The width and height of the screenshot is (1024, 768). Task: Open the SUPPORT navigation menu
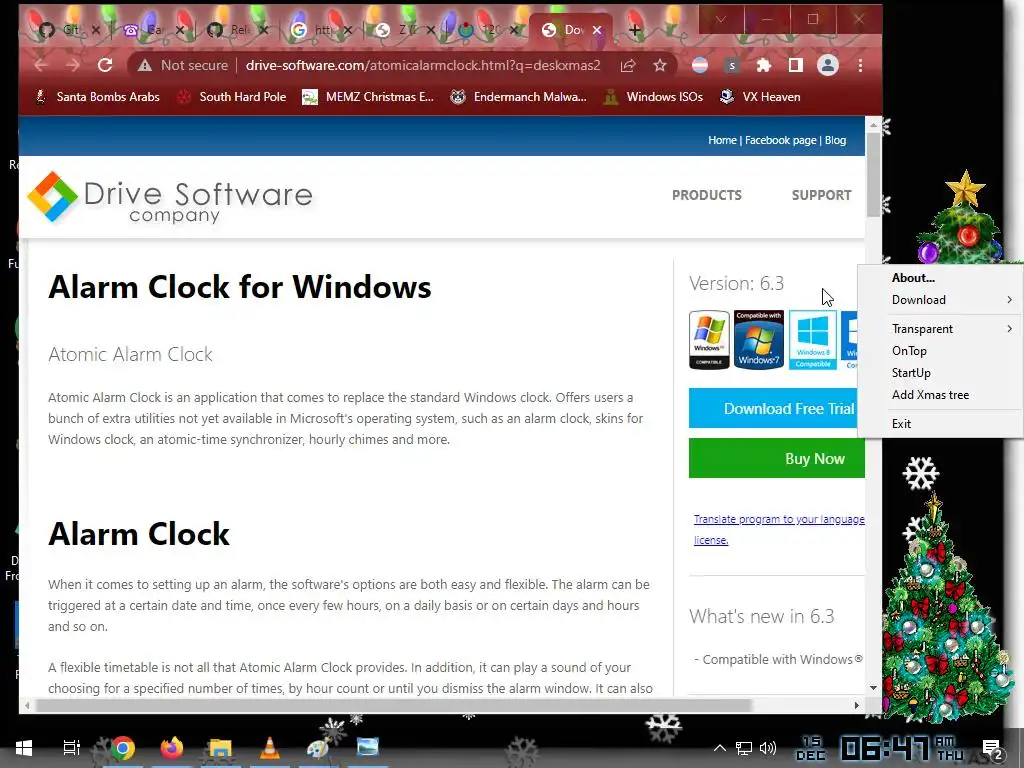821,195
